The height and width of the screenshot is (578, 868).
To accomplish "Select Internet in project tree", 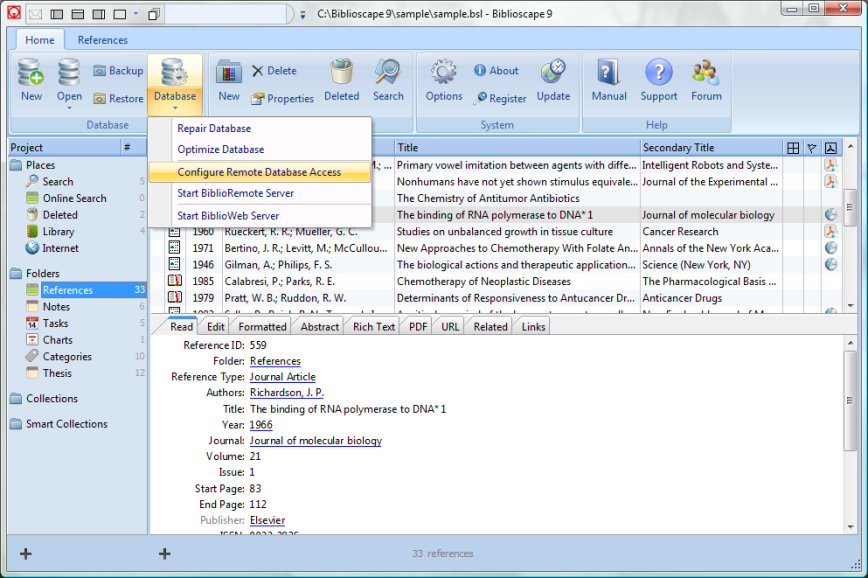I will point(60,248).
